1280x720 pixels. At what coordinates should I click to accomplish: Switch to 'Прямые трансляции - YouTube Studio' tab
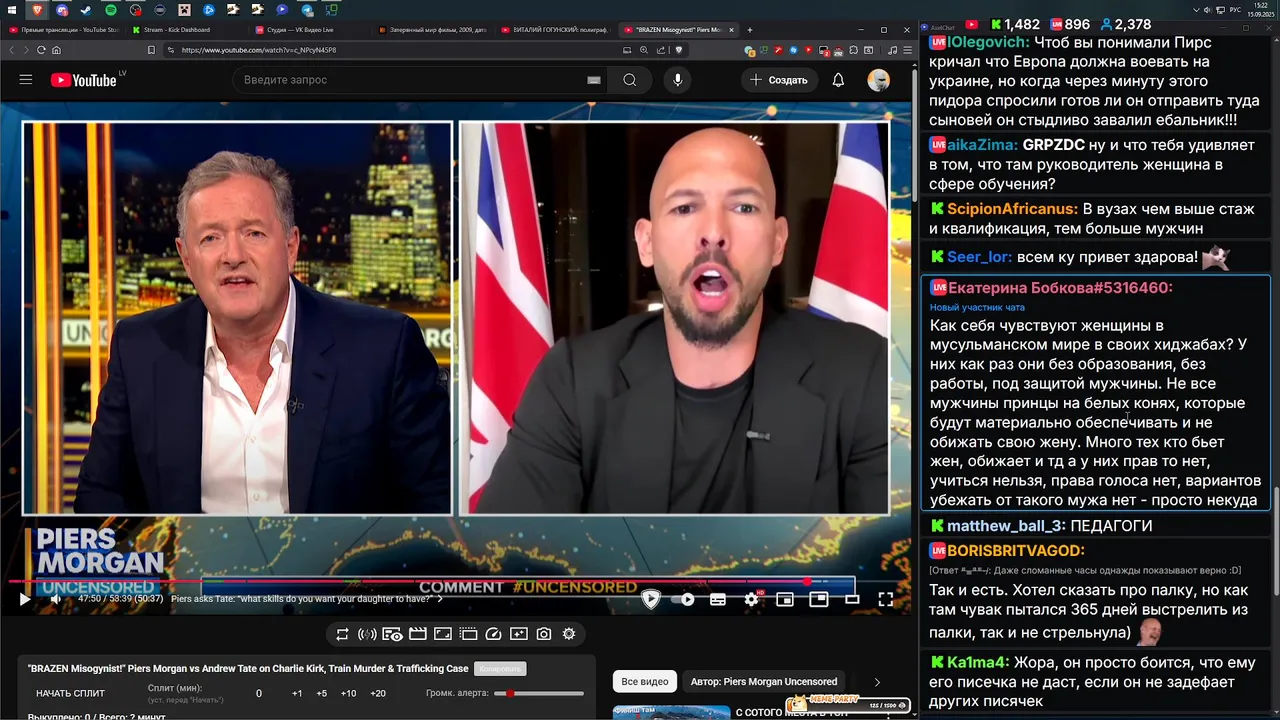(63, 30)
